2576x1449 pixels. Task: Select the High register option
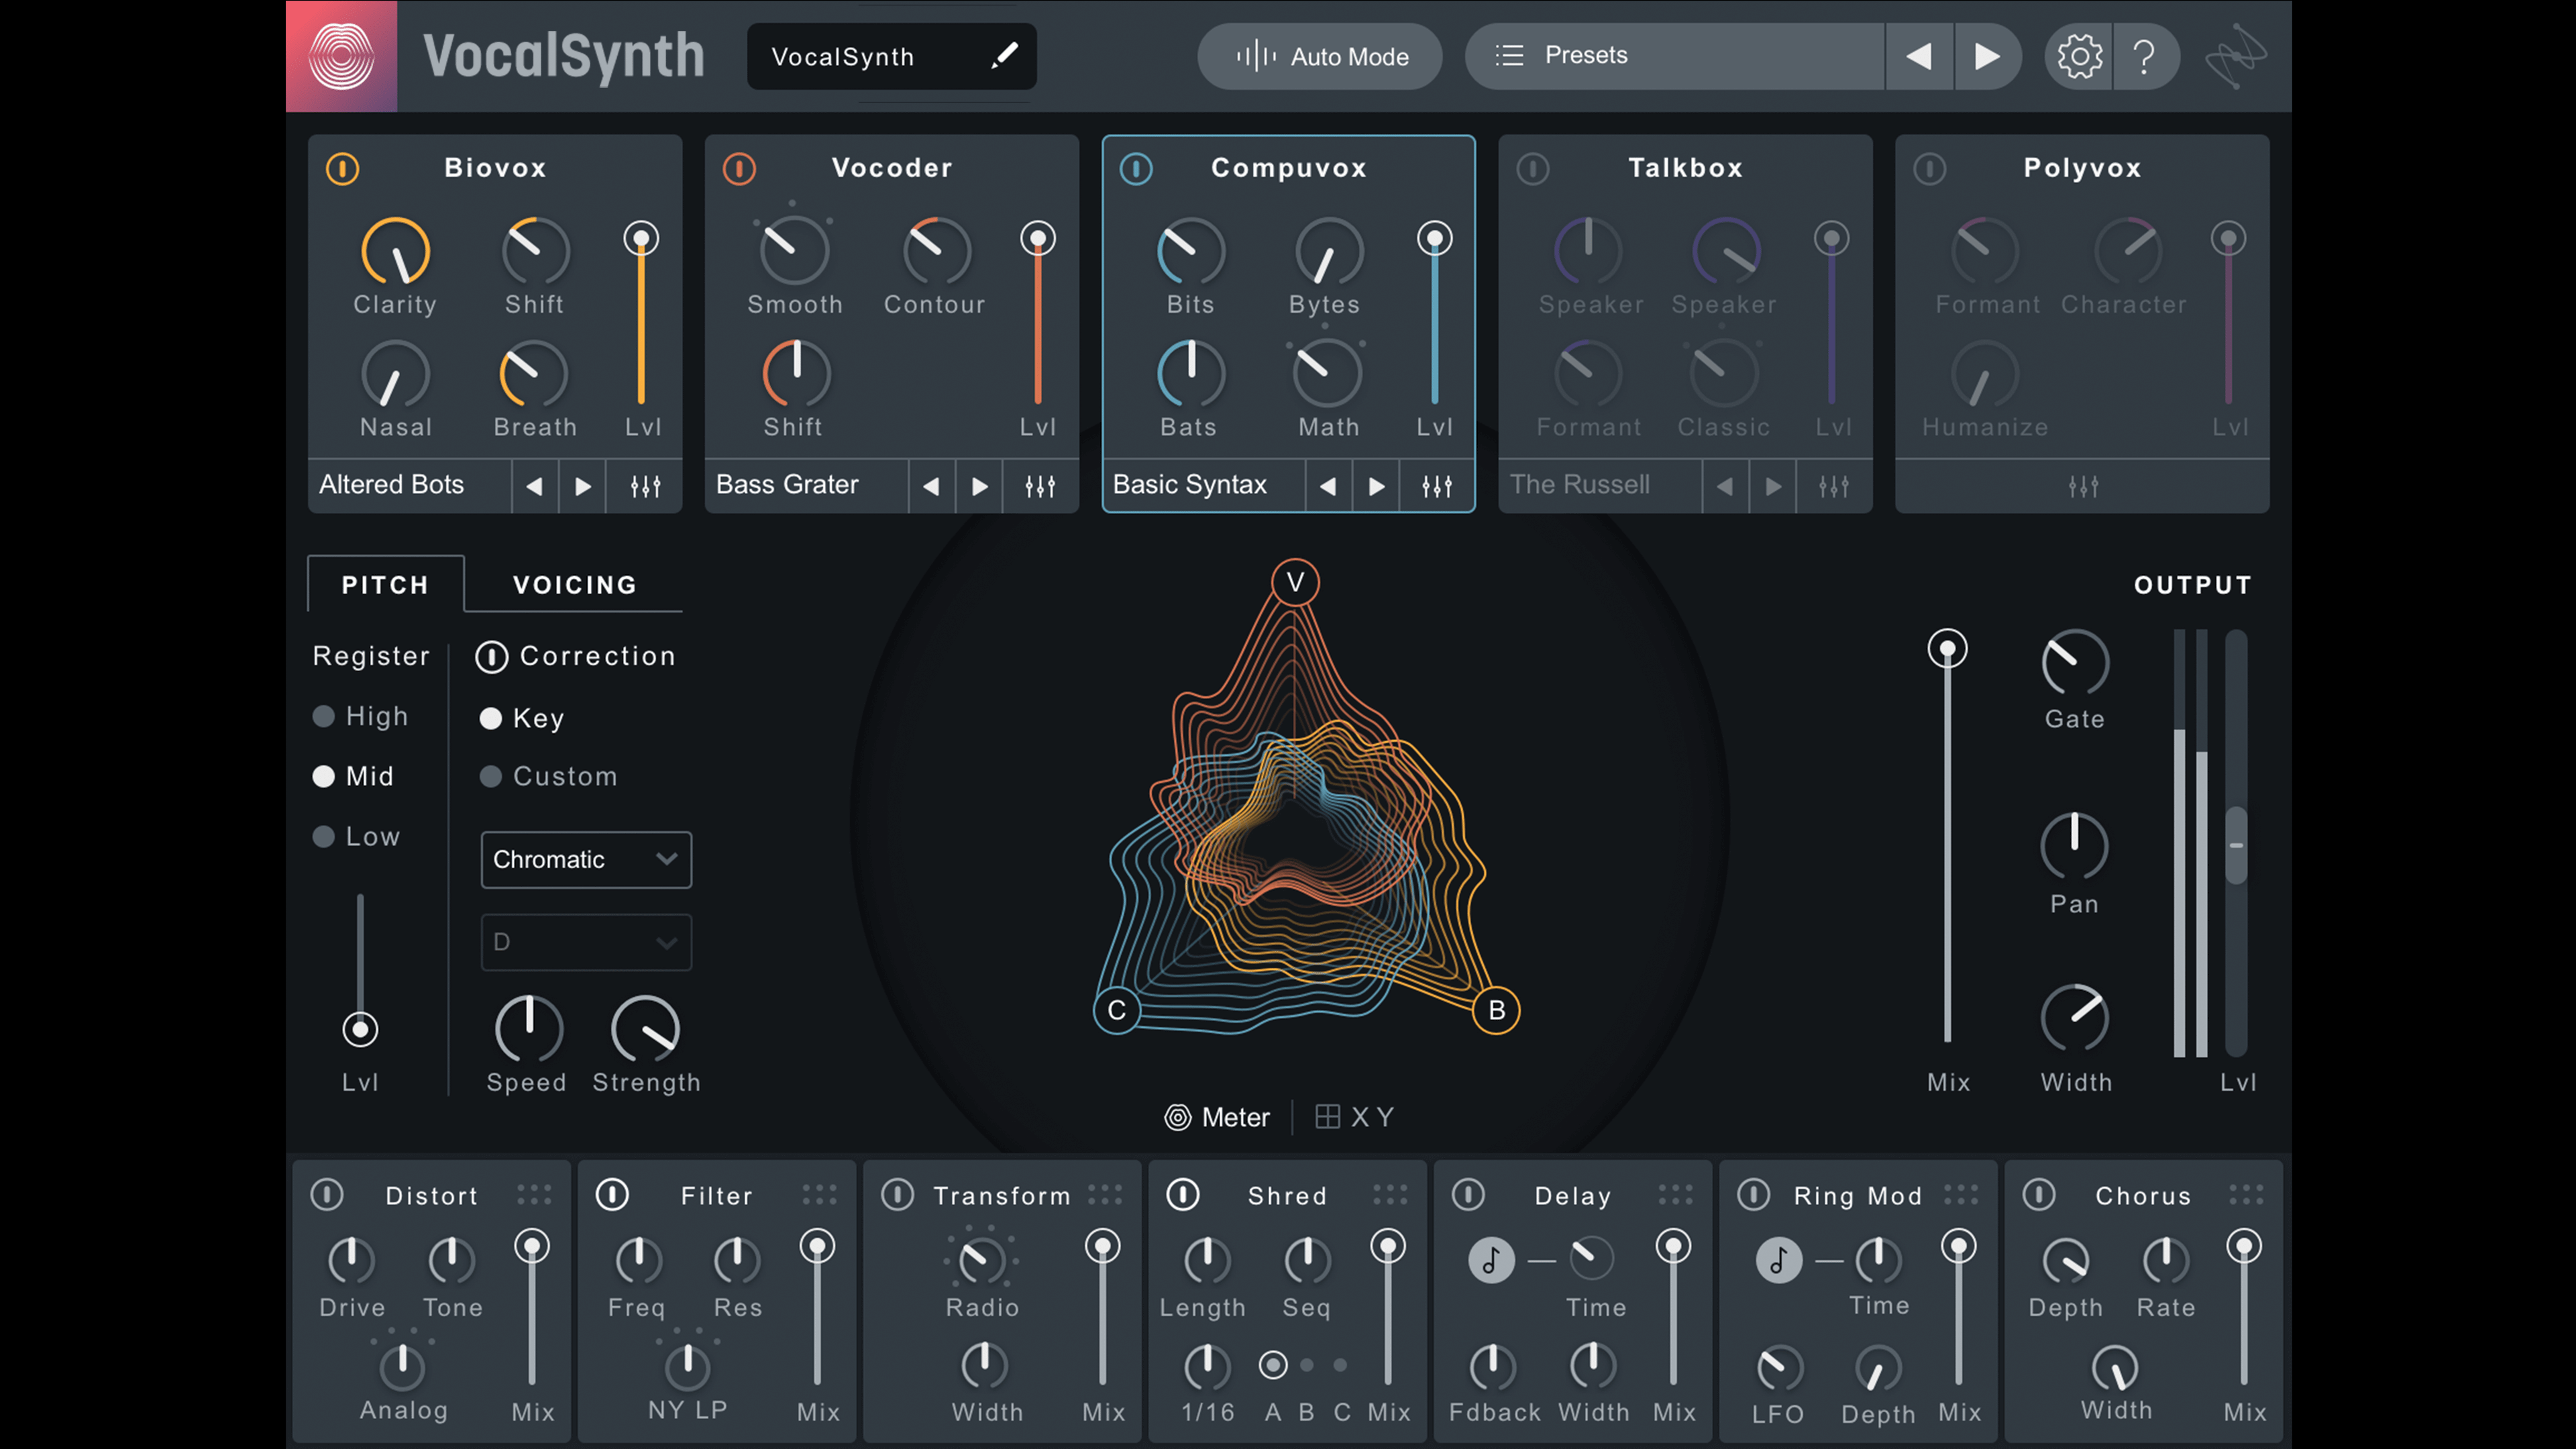click(x=360, y=716)
